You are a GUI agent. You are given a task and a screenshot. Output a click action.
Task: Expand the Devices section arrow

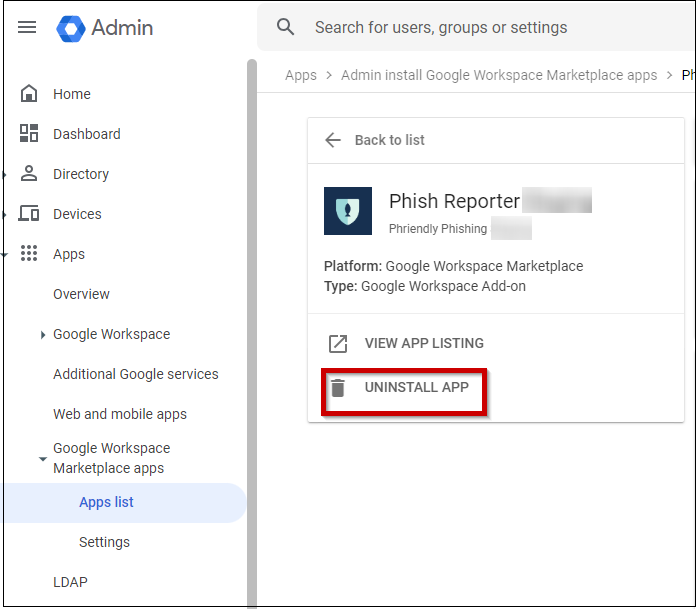4,215
